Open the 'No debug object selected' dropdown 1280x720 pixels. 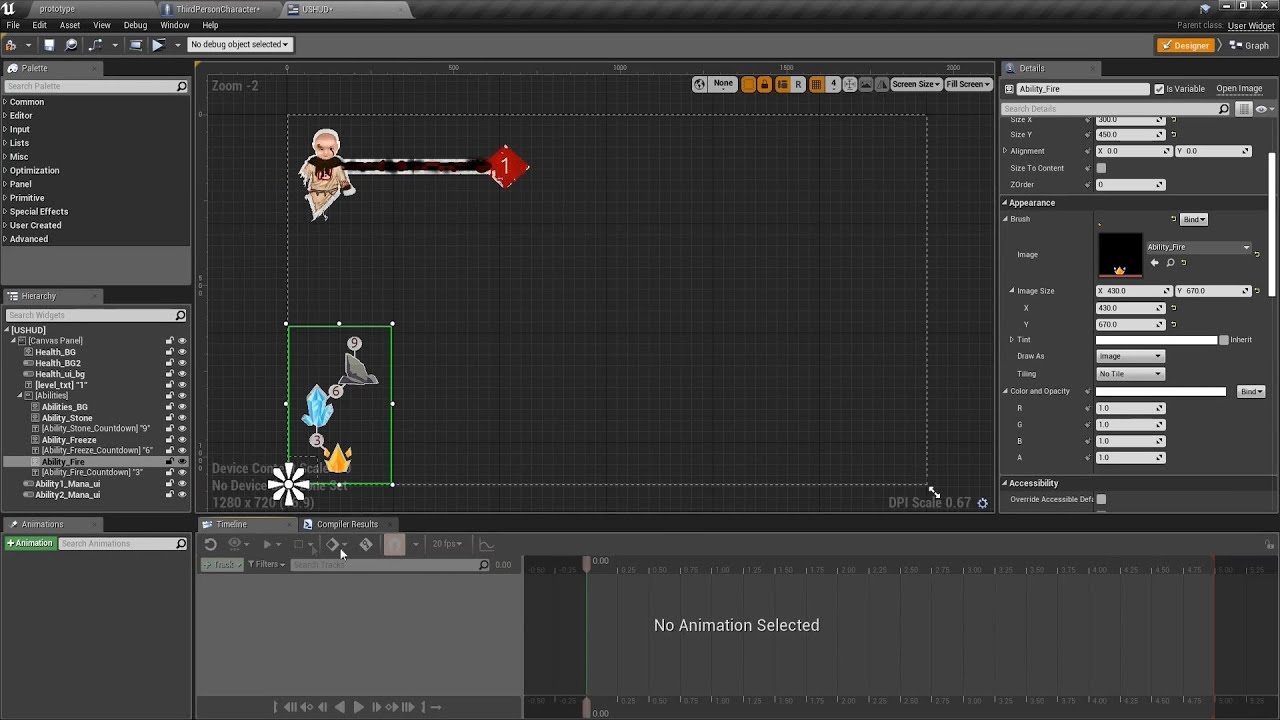tap(239, 44)
